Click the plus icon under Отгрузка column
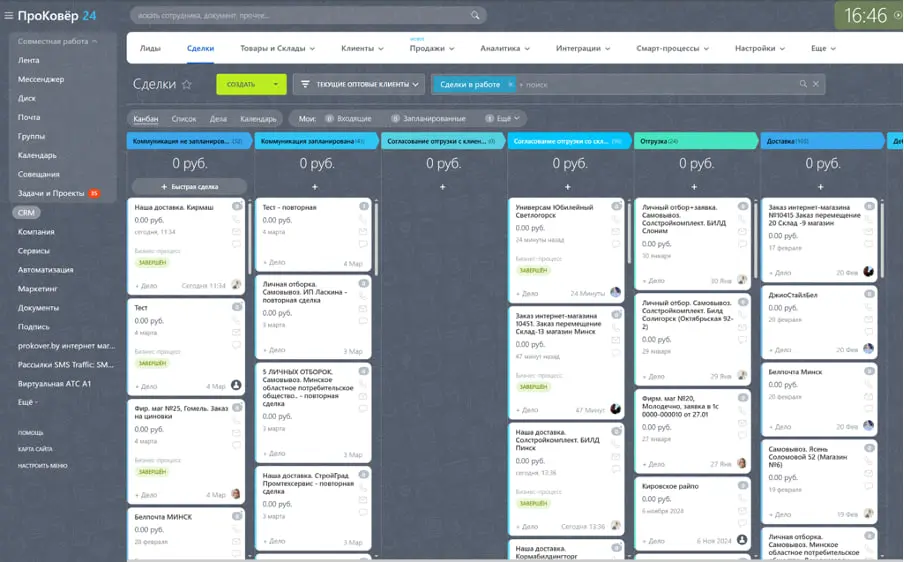The height and width of the screenshot is (562, 904). pos(695,187)
